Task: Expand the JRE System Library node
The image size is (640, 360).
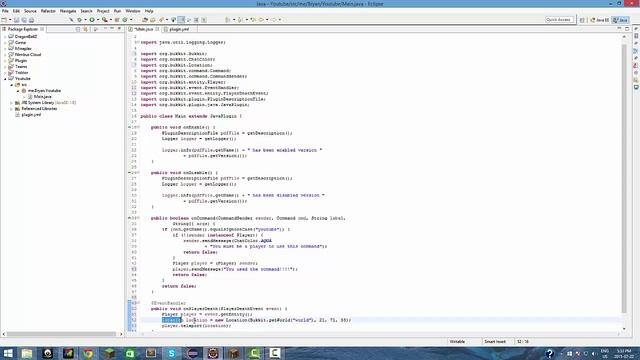Action: click(x=11, y=103)
